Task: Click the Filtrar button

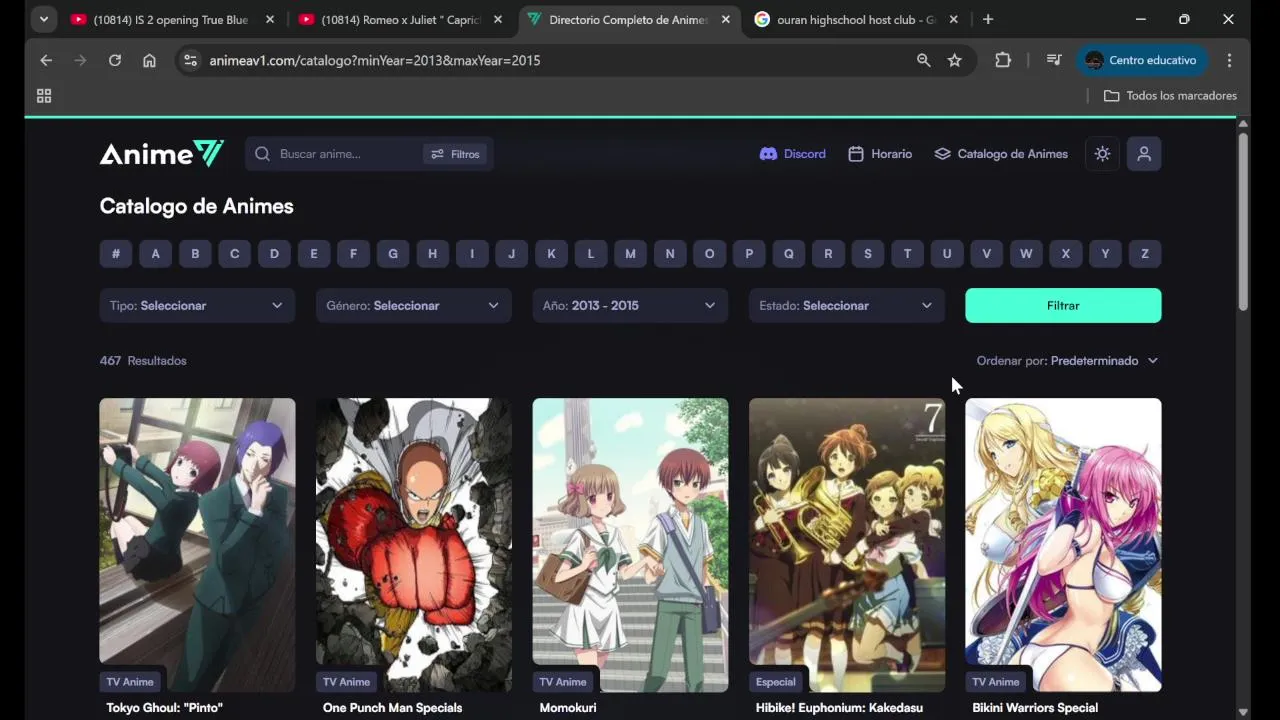Action: point(1063,306)
